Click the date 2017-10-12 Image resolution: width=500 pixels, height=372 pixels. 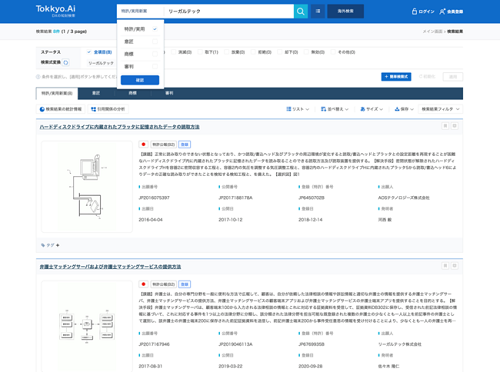click(231, 220)
